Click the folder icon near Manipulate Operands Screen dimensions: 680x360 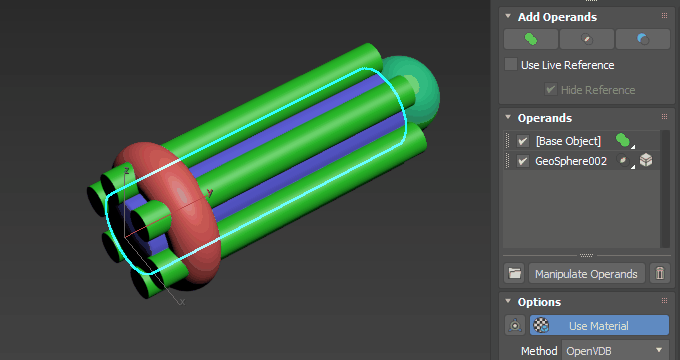tap(514, 274)
